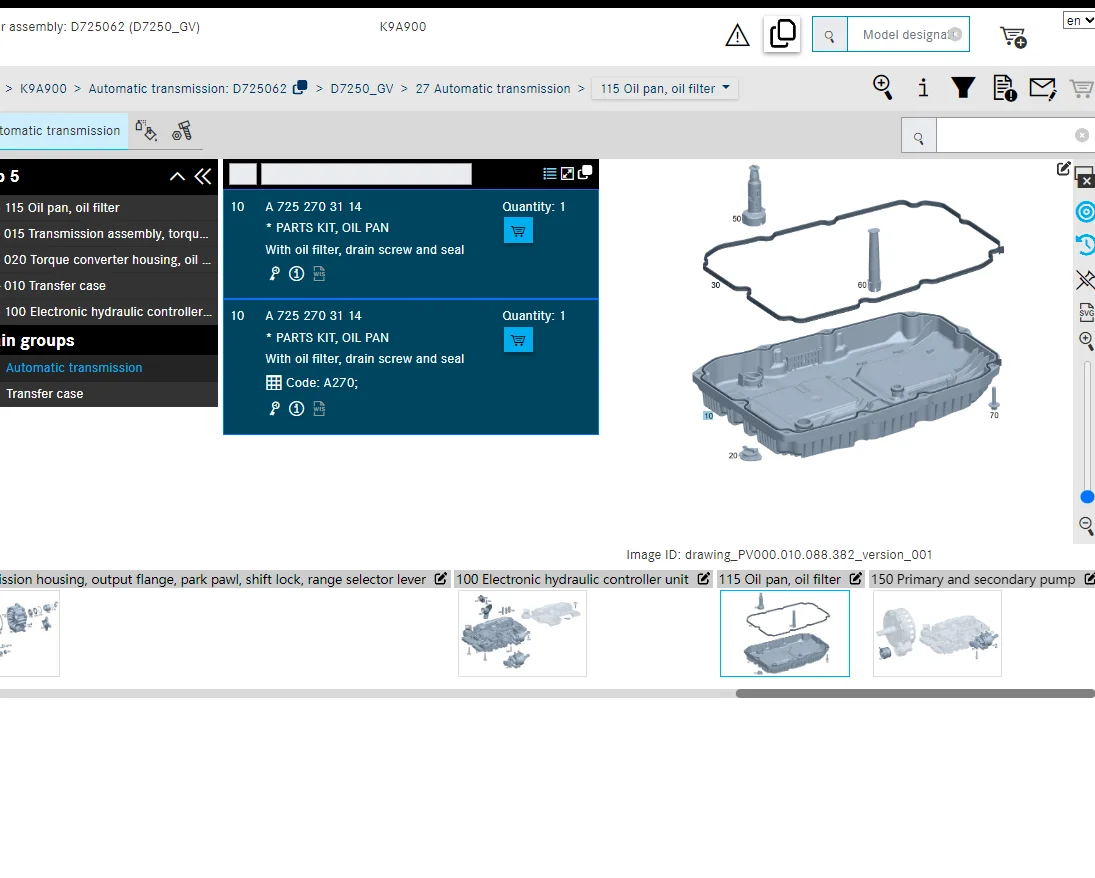Adjust the drawing zoom slider handle
1095x878 pixels.
[x=1087, y=497]
